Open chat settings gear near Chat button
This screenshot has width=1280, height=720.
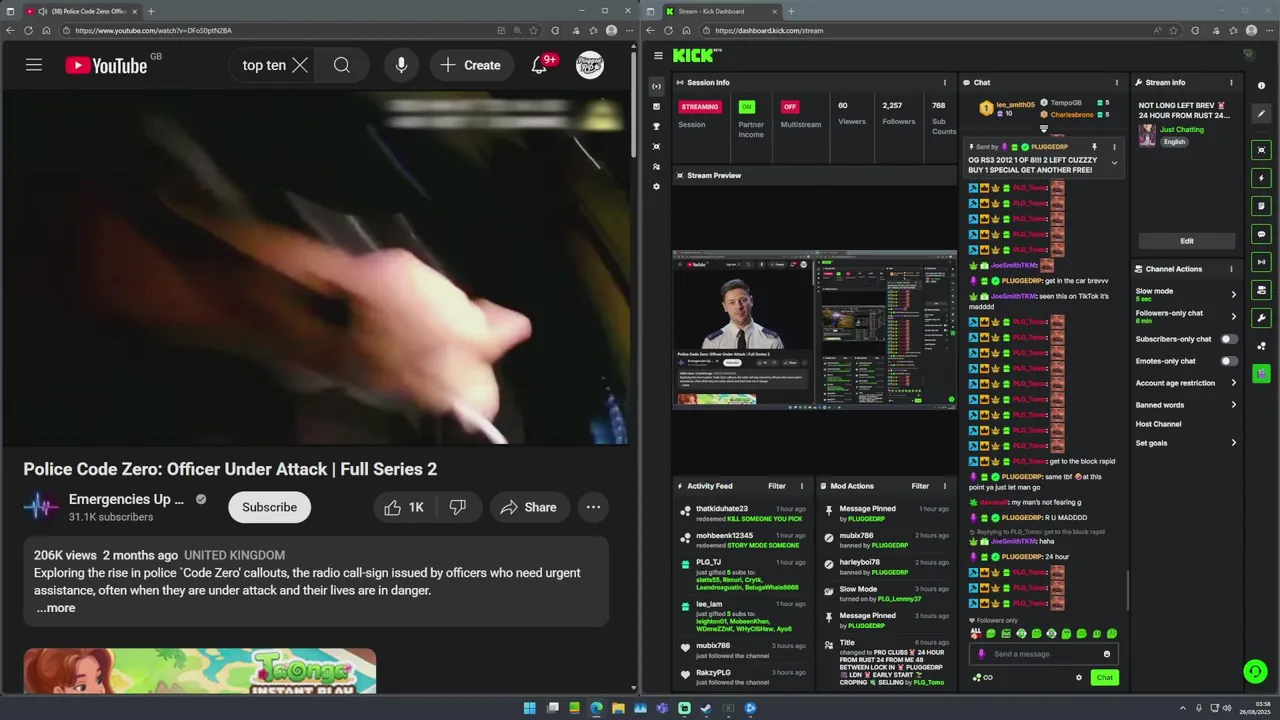tap(1078, 678)
